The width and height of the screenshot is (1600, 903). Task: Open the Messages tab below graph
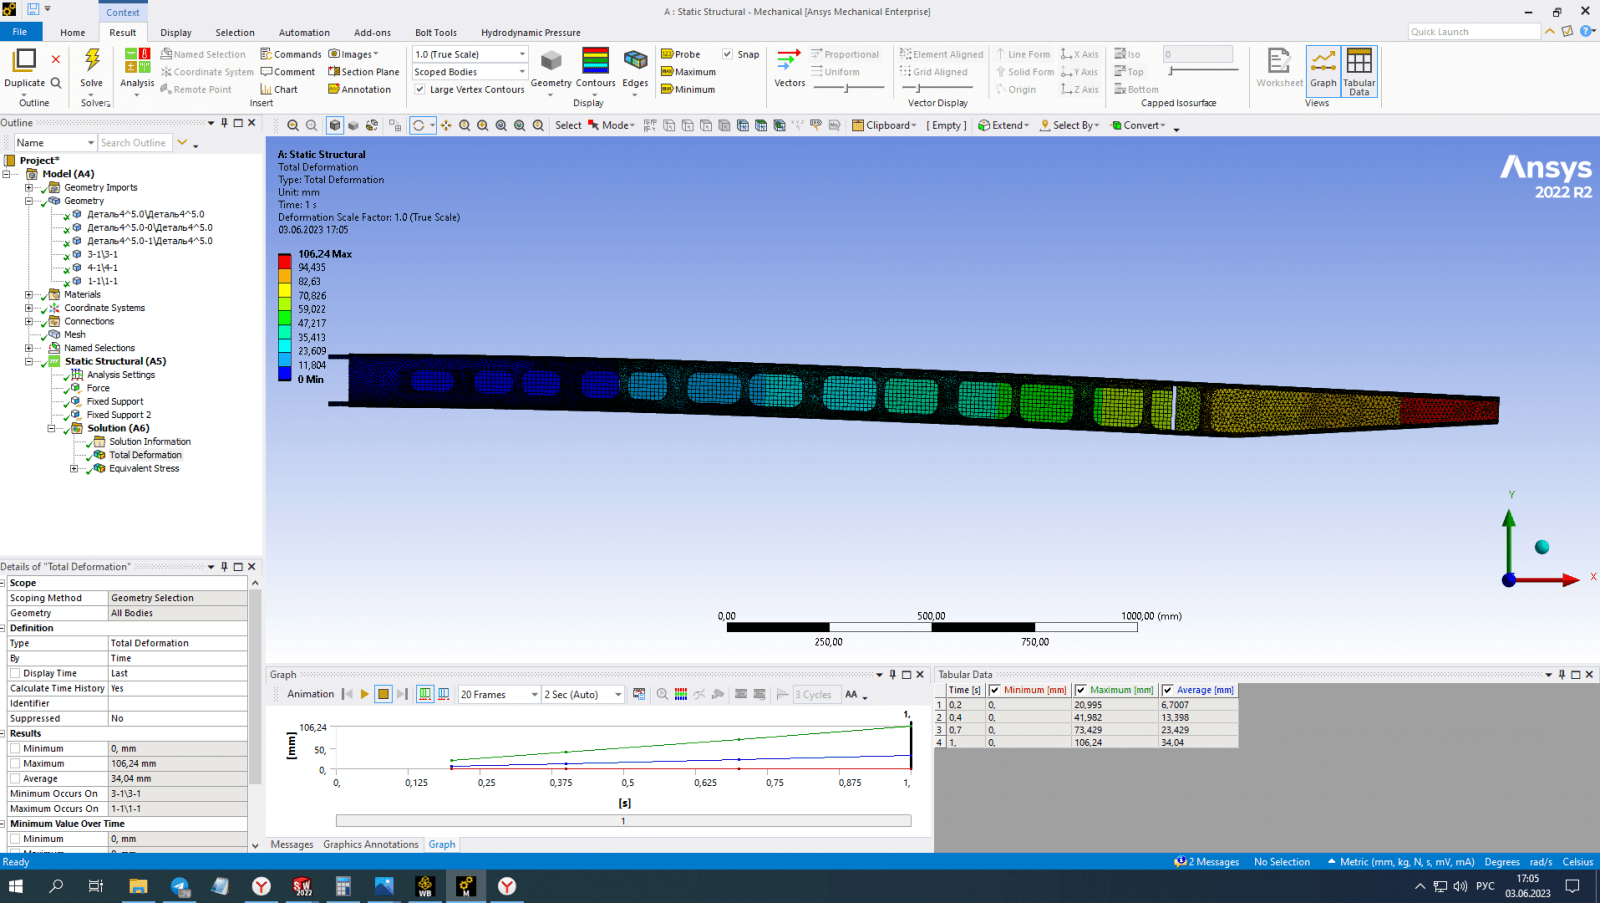[x=292, y=845]
